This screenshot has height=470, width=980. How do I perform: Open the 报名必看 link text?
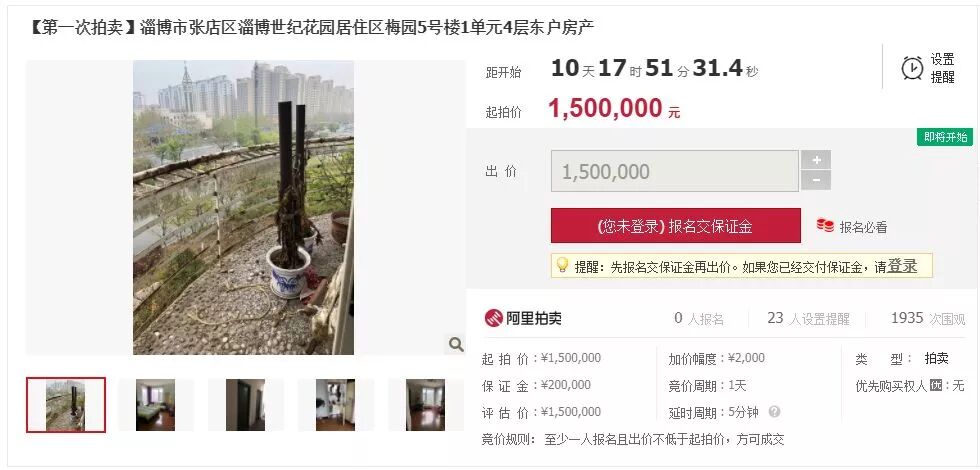coord(863,227)
